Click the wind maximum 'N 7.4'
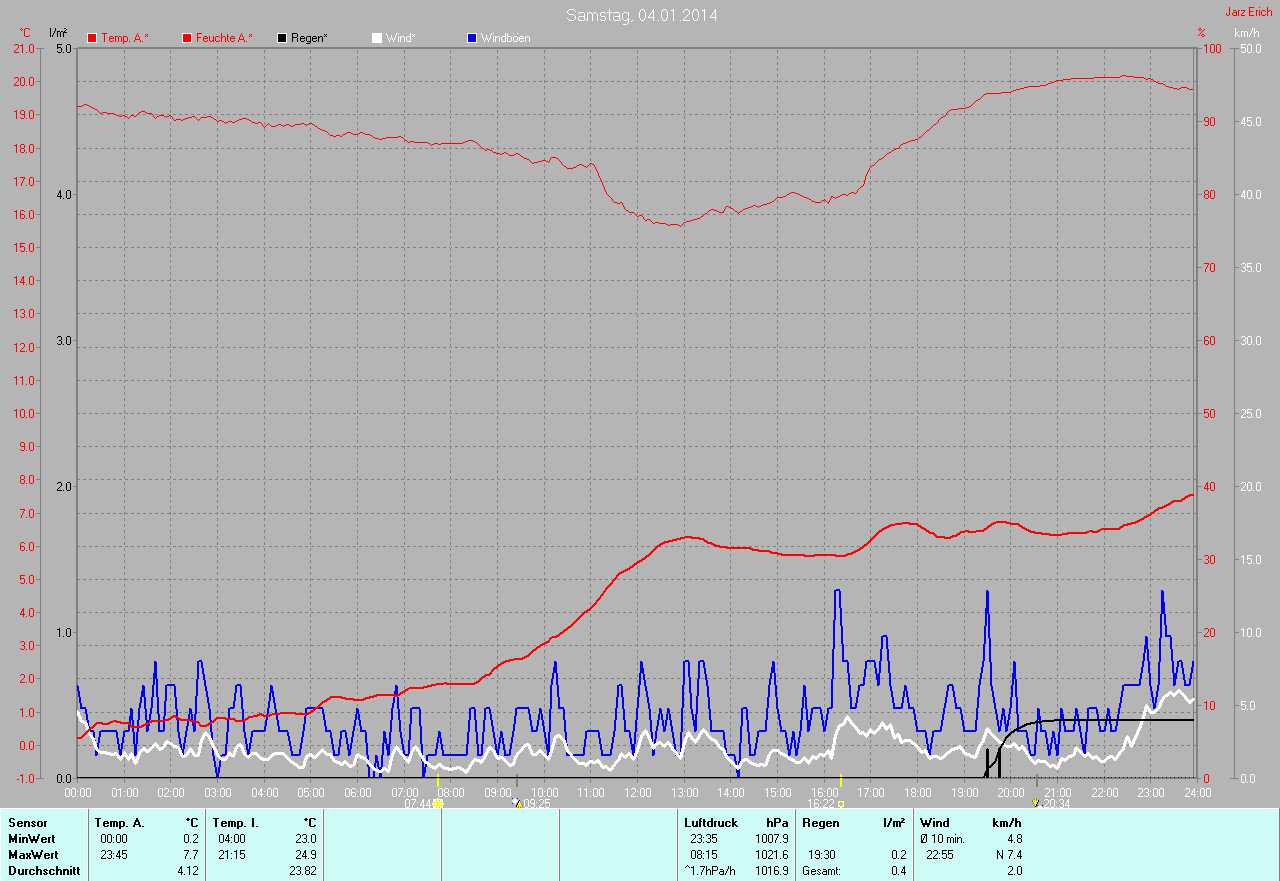The height and width of the screenshot is (881, 1280). pyautogui.click(x=1008, y=854)
